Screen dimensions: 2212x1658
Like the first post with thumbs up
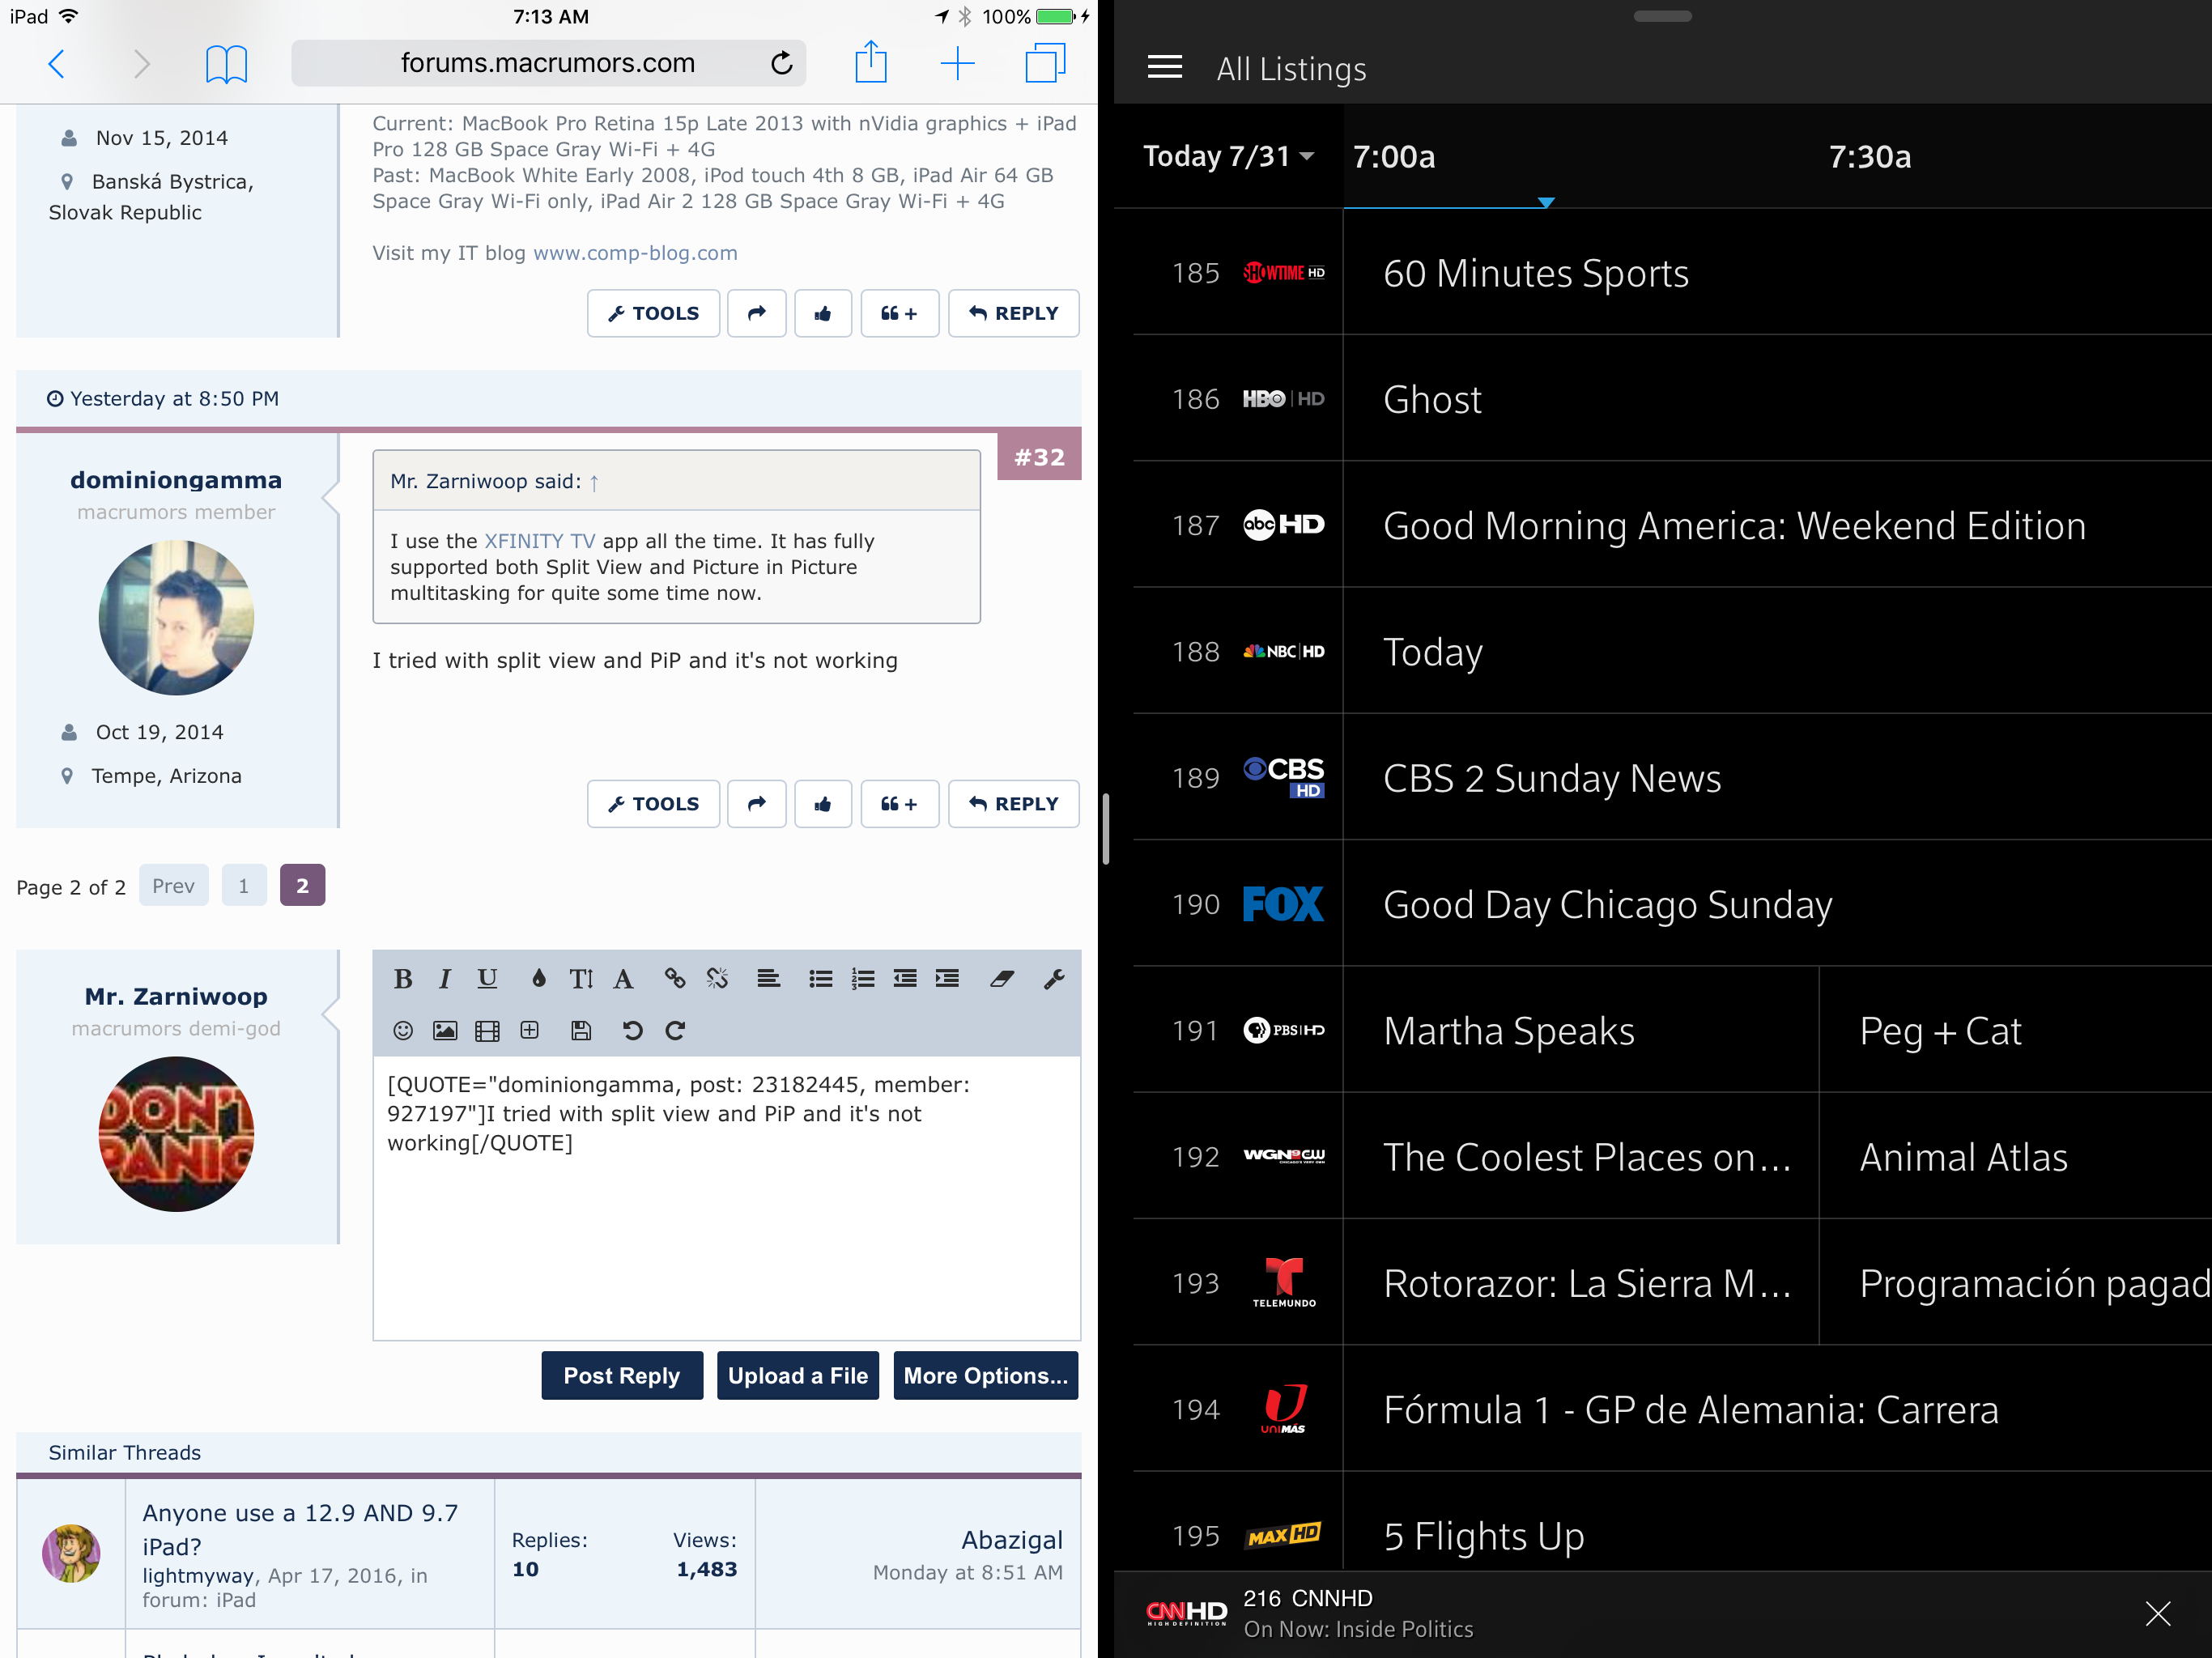coord(823,313)
